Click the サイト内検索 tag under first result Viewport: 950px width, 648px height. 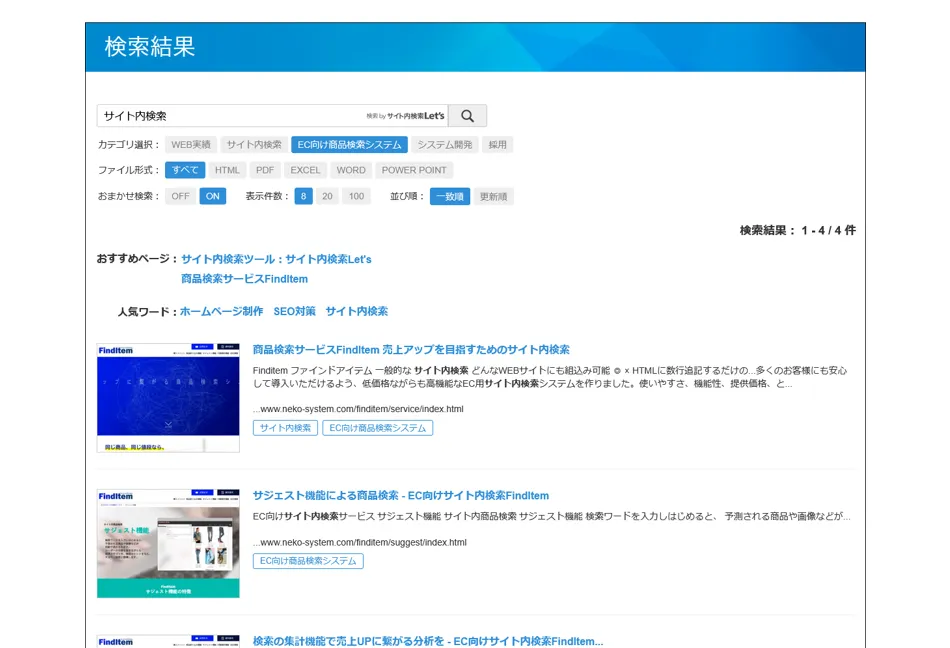(x=285, y=428)
